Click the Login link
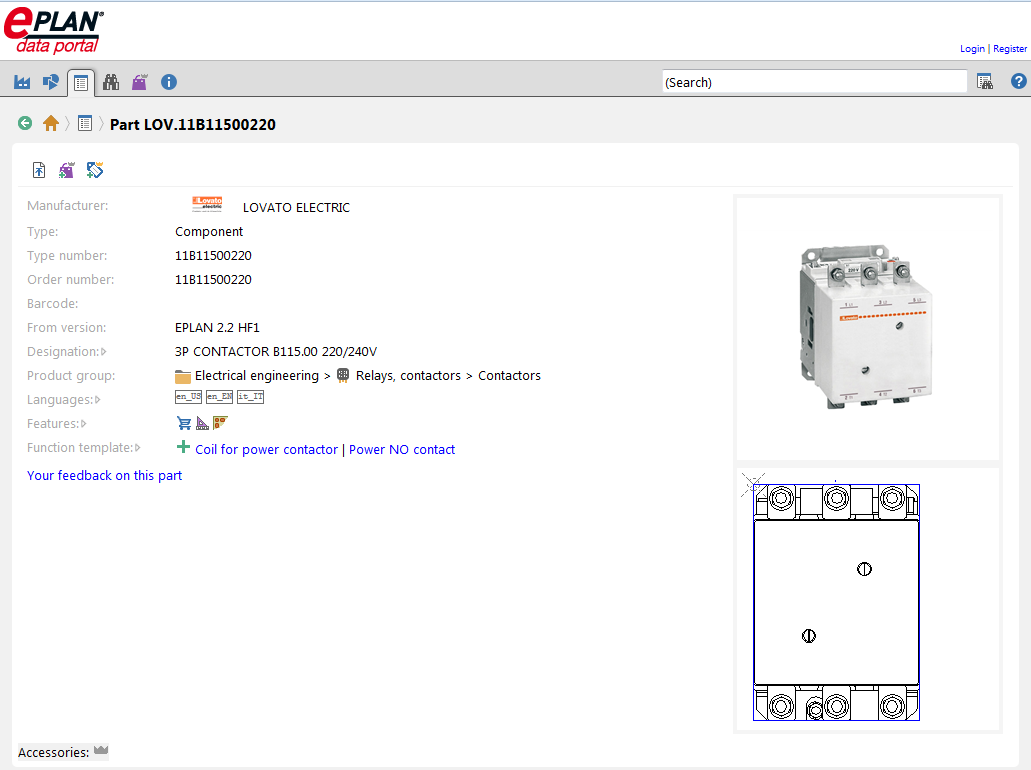1031x770 pixels. click(972, 49)
